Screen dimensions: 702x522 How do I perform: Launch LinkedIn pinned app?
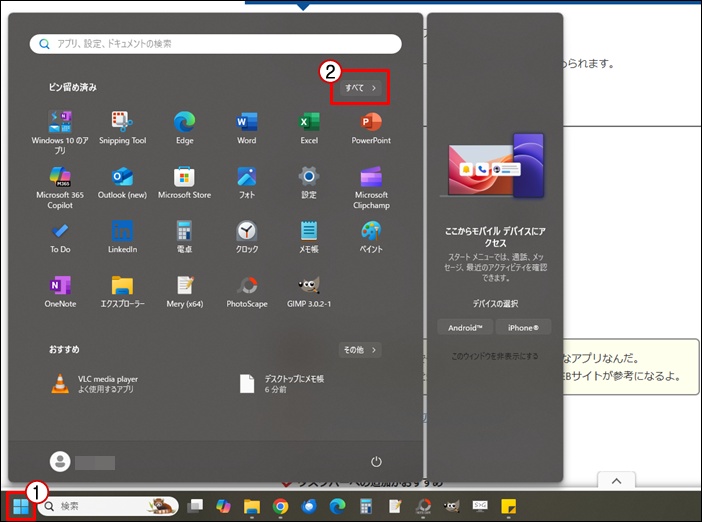(x=122, y=237)
